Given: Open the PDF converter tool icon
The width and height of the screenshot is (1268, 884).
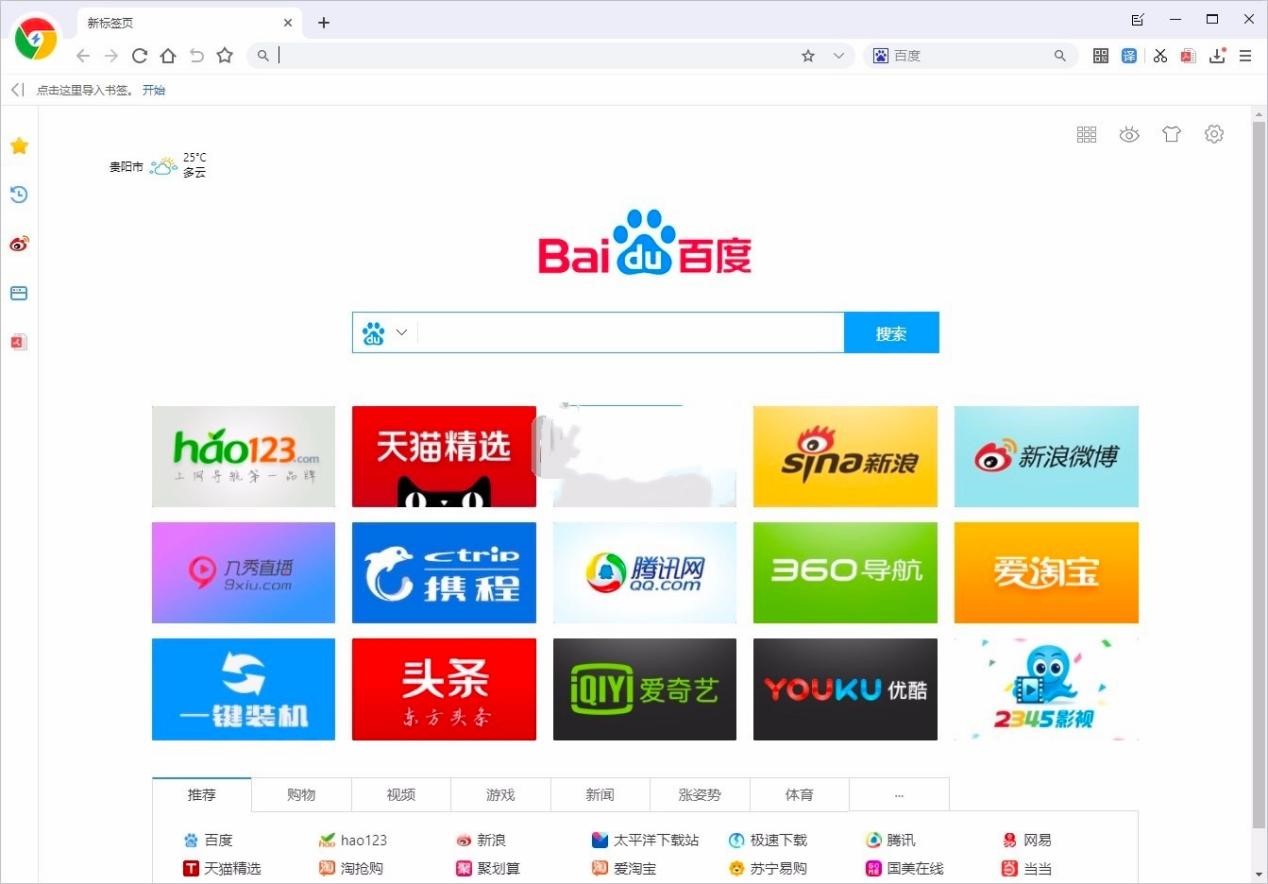Looking at the screenshot, I should [x=1188, y=55].
